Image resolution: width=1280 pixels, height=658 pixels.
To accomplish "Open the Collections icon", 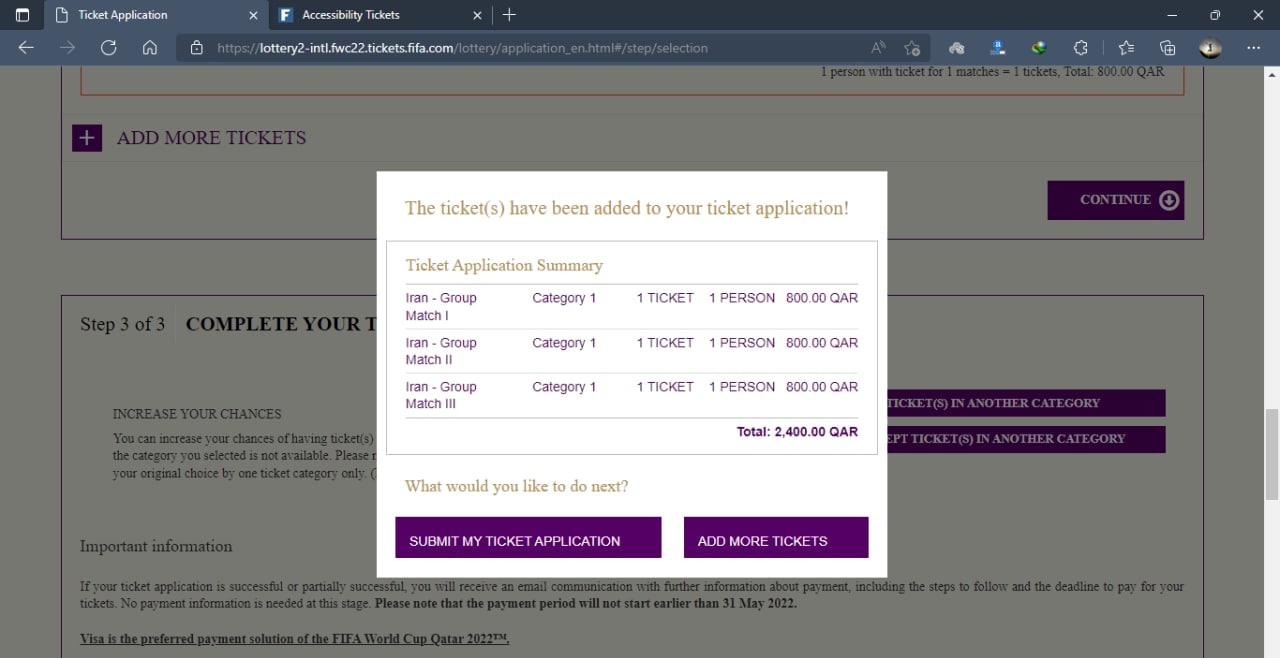I will [1167, 47].
